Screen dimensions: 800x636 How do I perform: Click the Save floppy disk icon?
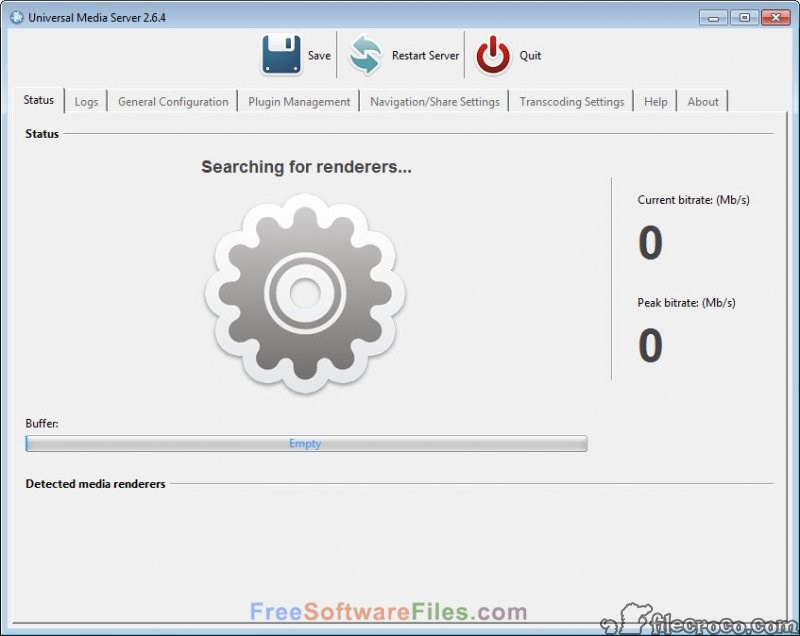281,55
